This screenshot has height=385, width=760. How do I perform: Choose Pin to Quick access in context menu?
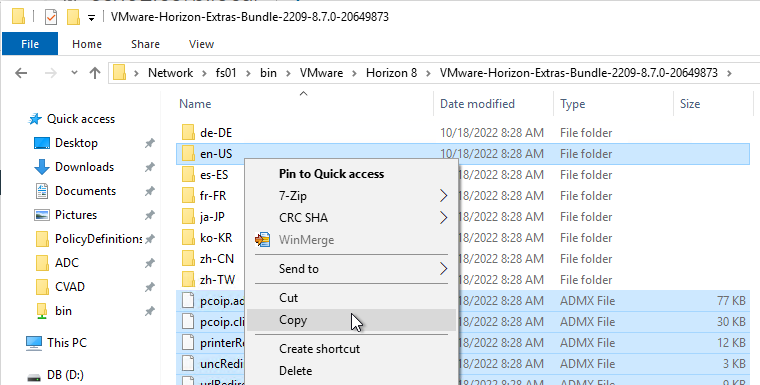click(332, 174)
